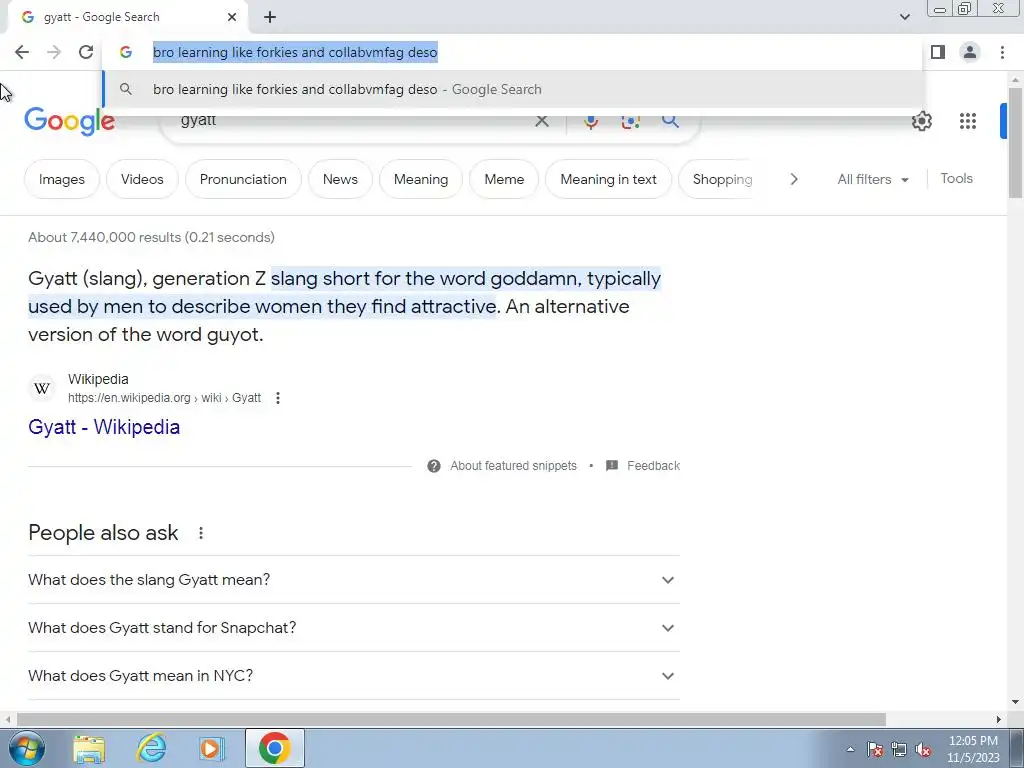Click the address bar text field
1024x768 pixels.
click(513, 52)
